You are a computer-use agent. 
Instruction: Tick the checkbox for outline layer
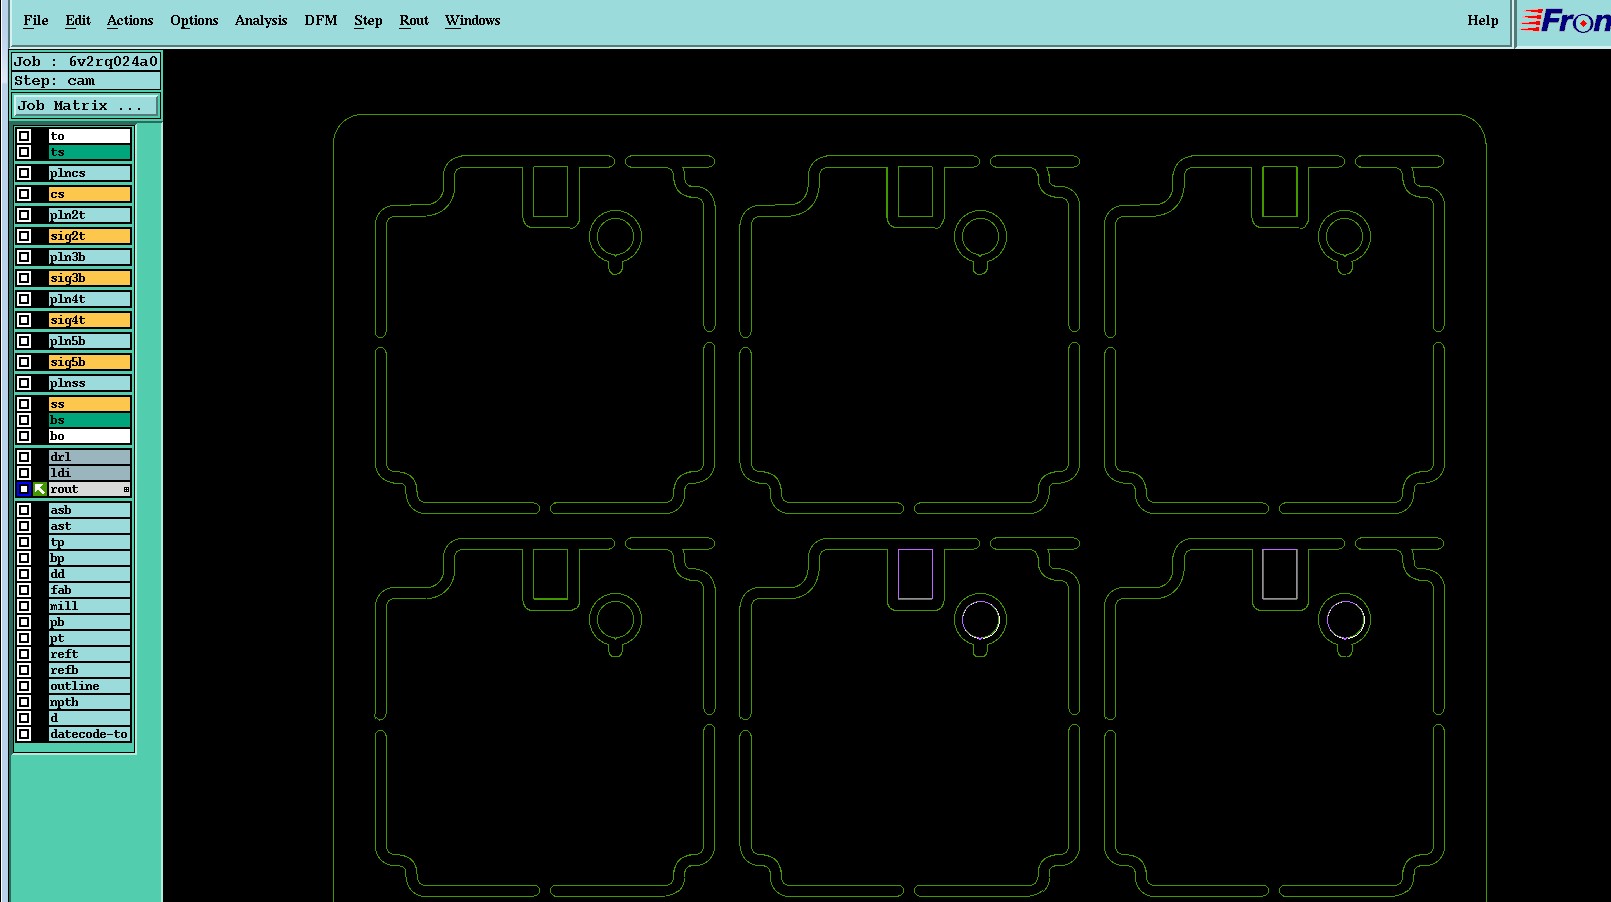tap(24, 686)
